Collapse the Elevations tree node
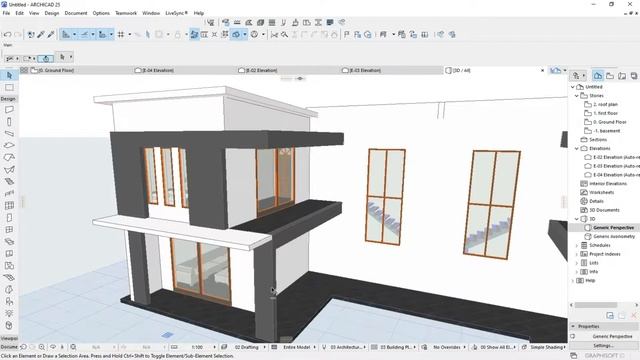Viewport: 640px width, 360px height. click(x=577, y=149)
